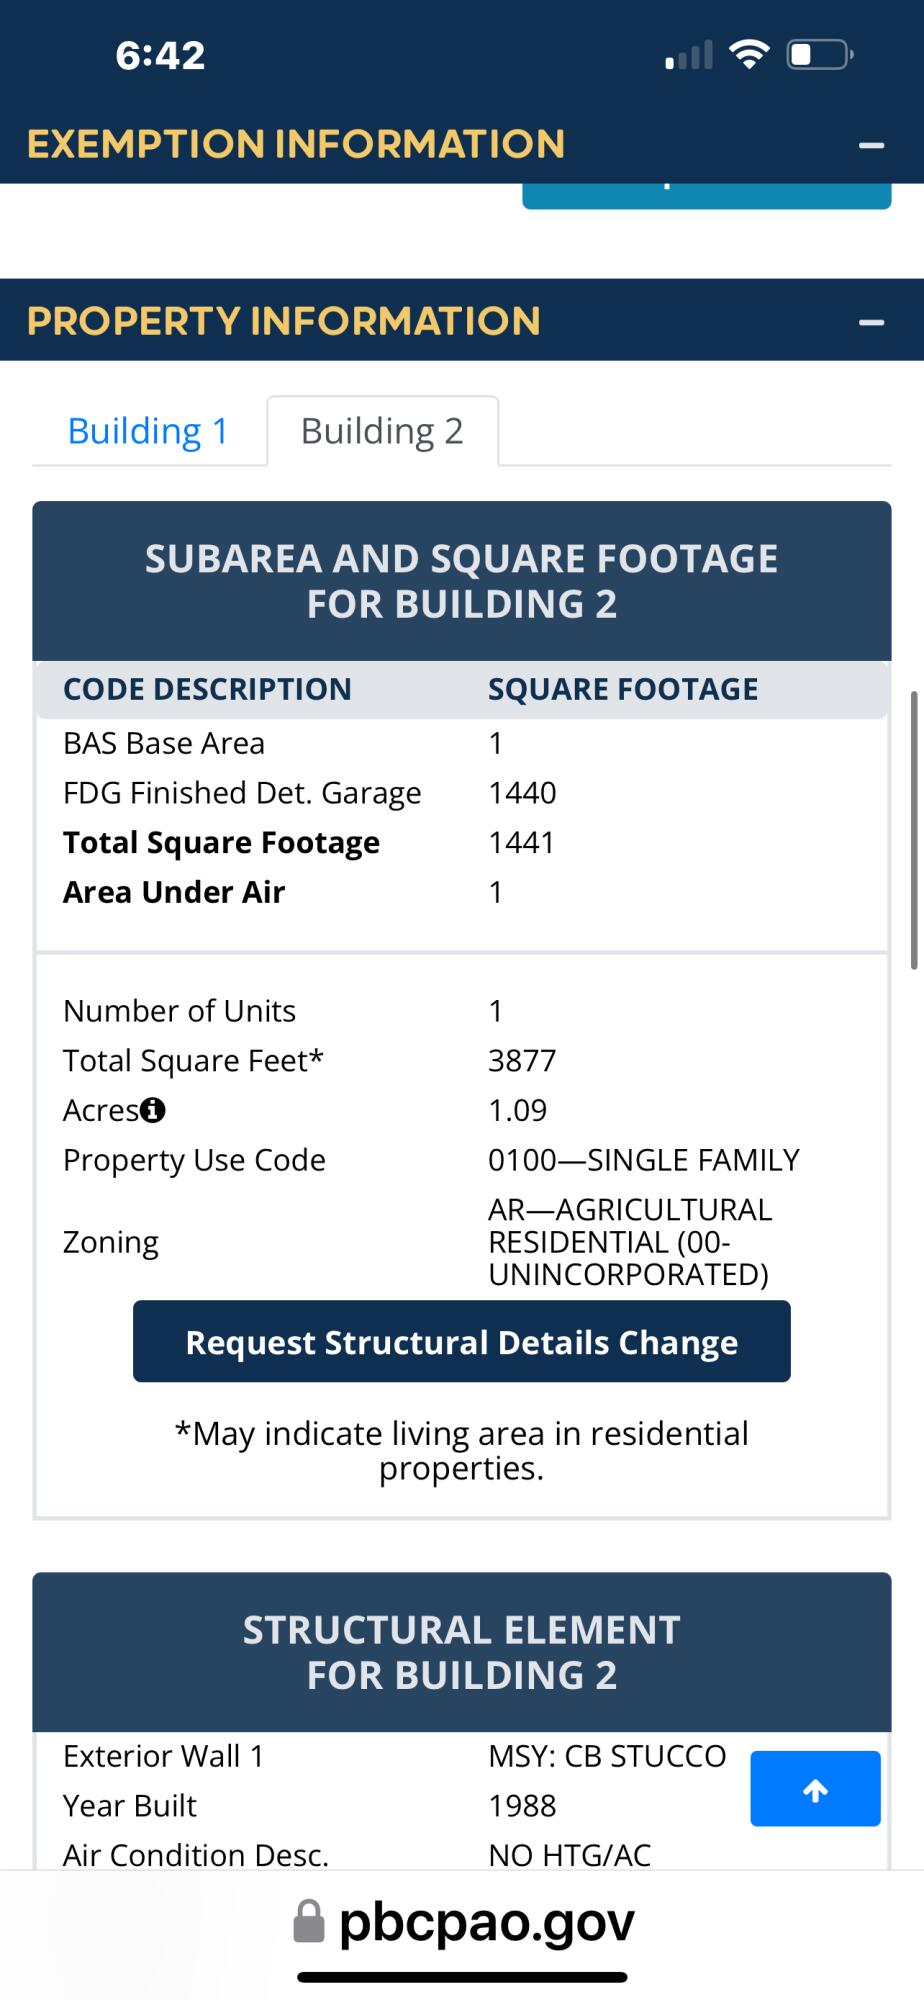The image size is (924, 2000).
Task: Click the Square Footage column header
Action: click(x=622, y=689)
